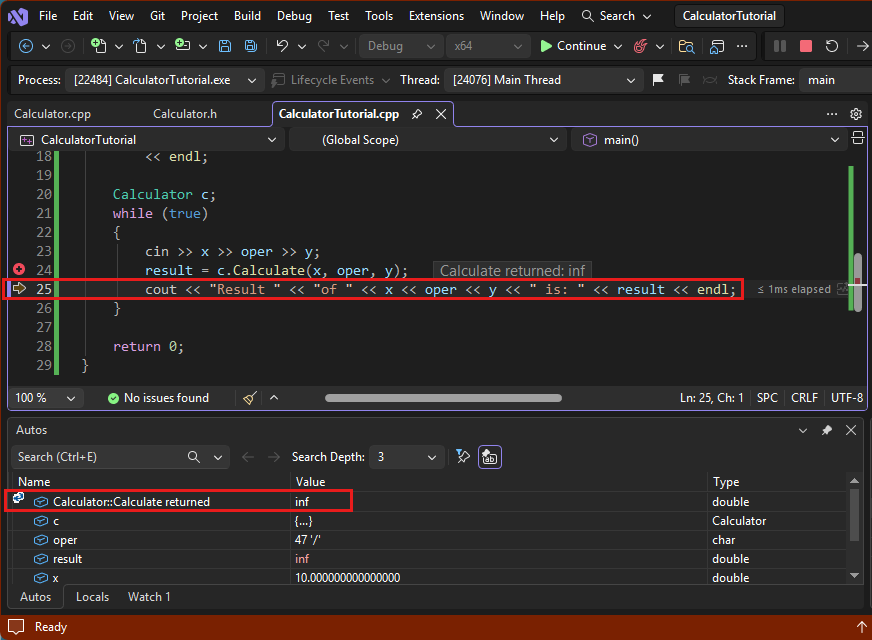Image resolution: width=872 pixels, height=640 pixels.
Task: Switch to the Calculator.h tab
Action: click(185, 114)
